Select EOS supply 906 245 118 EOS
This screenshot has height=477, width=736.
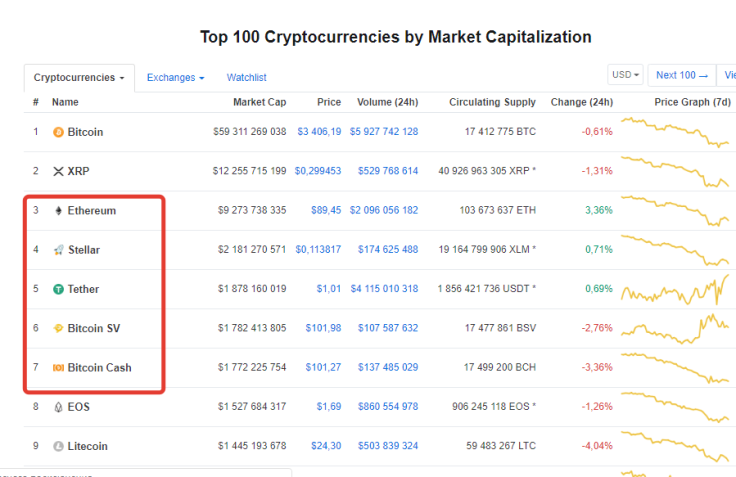coord(494,407)
